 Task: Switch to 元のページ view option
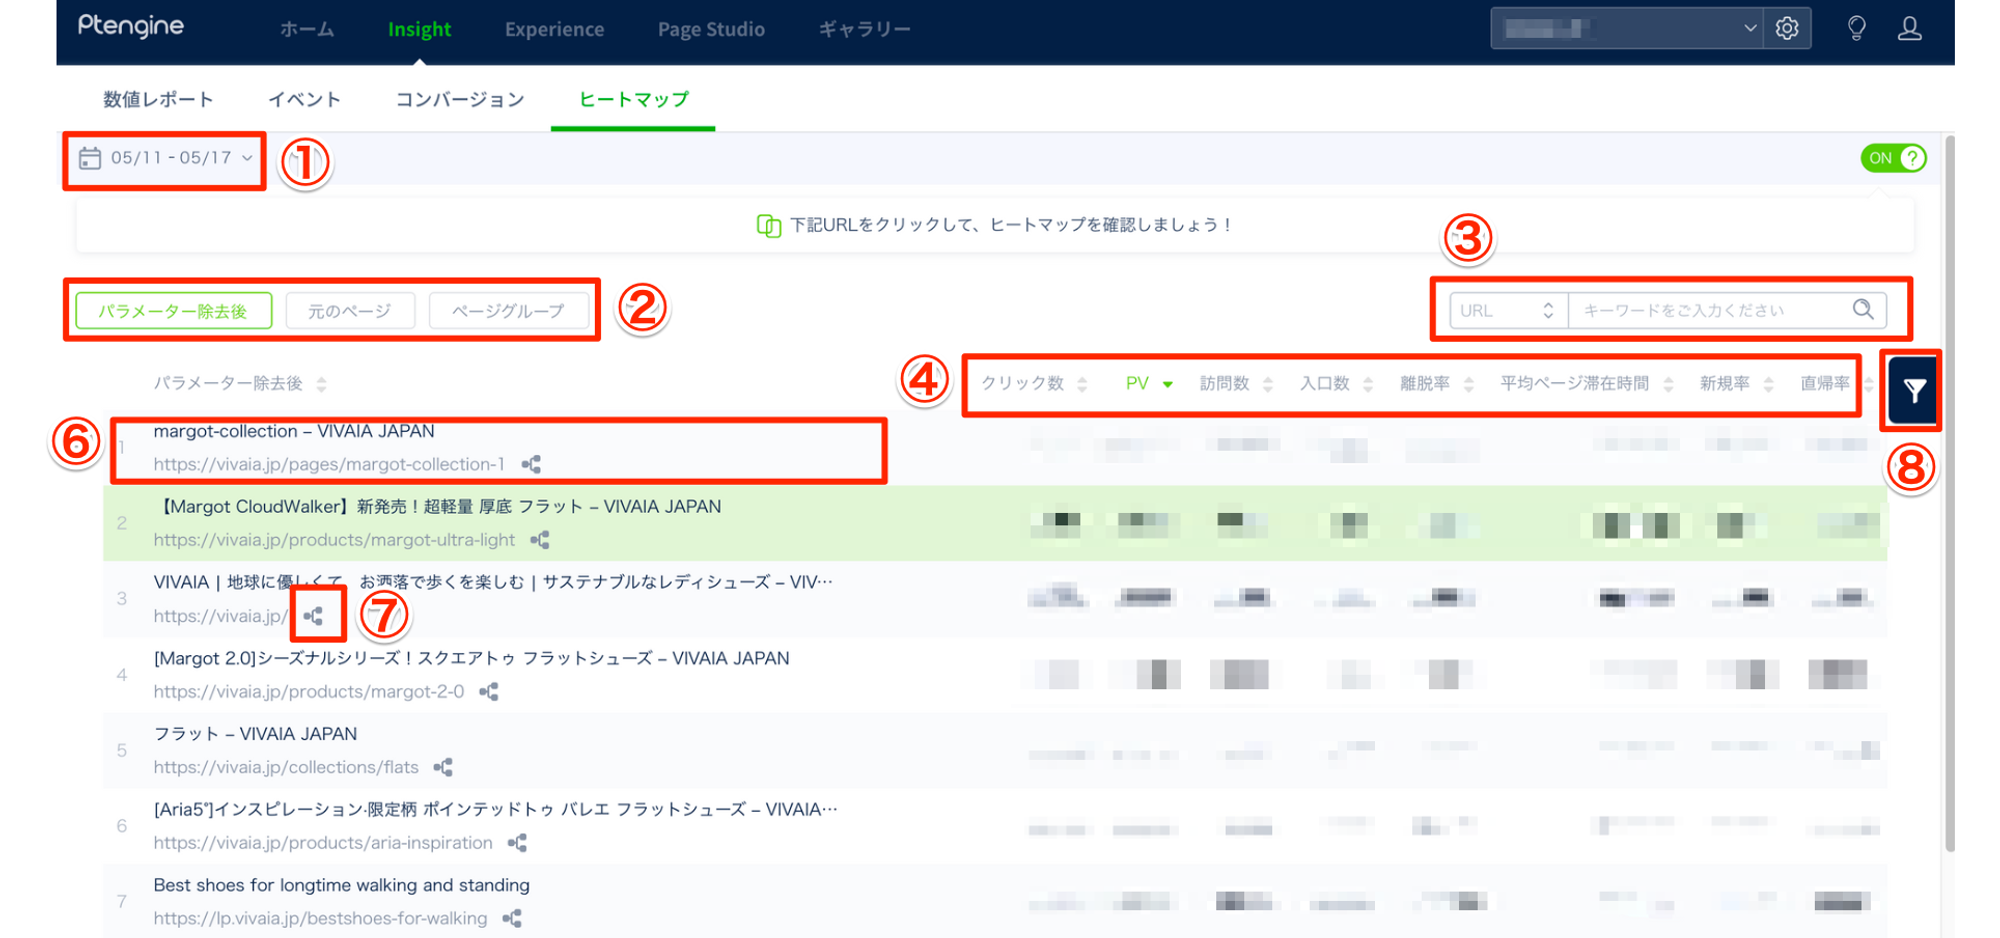coord(349,311)
